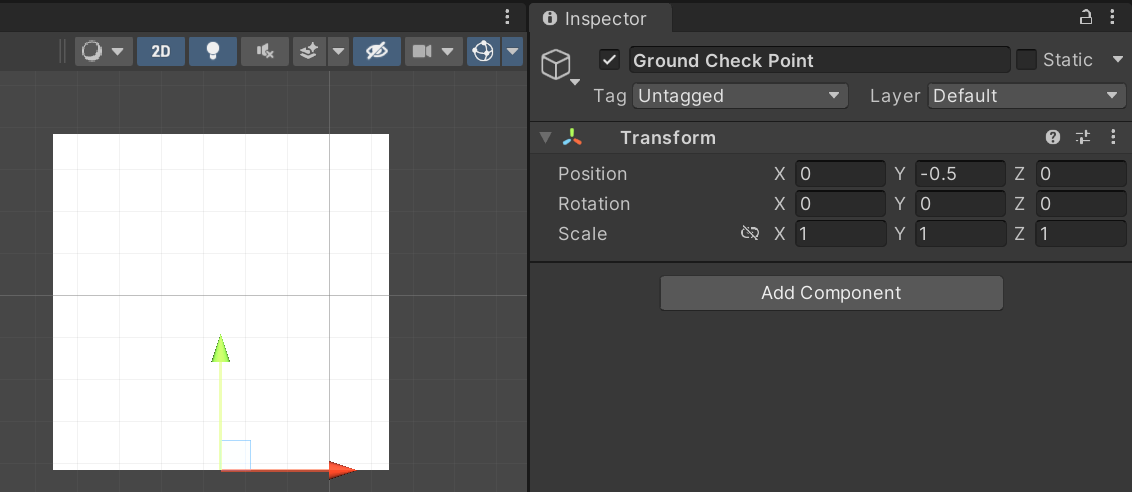Viewport: 1132px width, 492px height.
Task: Open the Layer dropdown showing Default
Action: click(1026, 95)
